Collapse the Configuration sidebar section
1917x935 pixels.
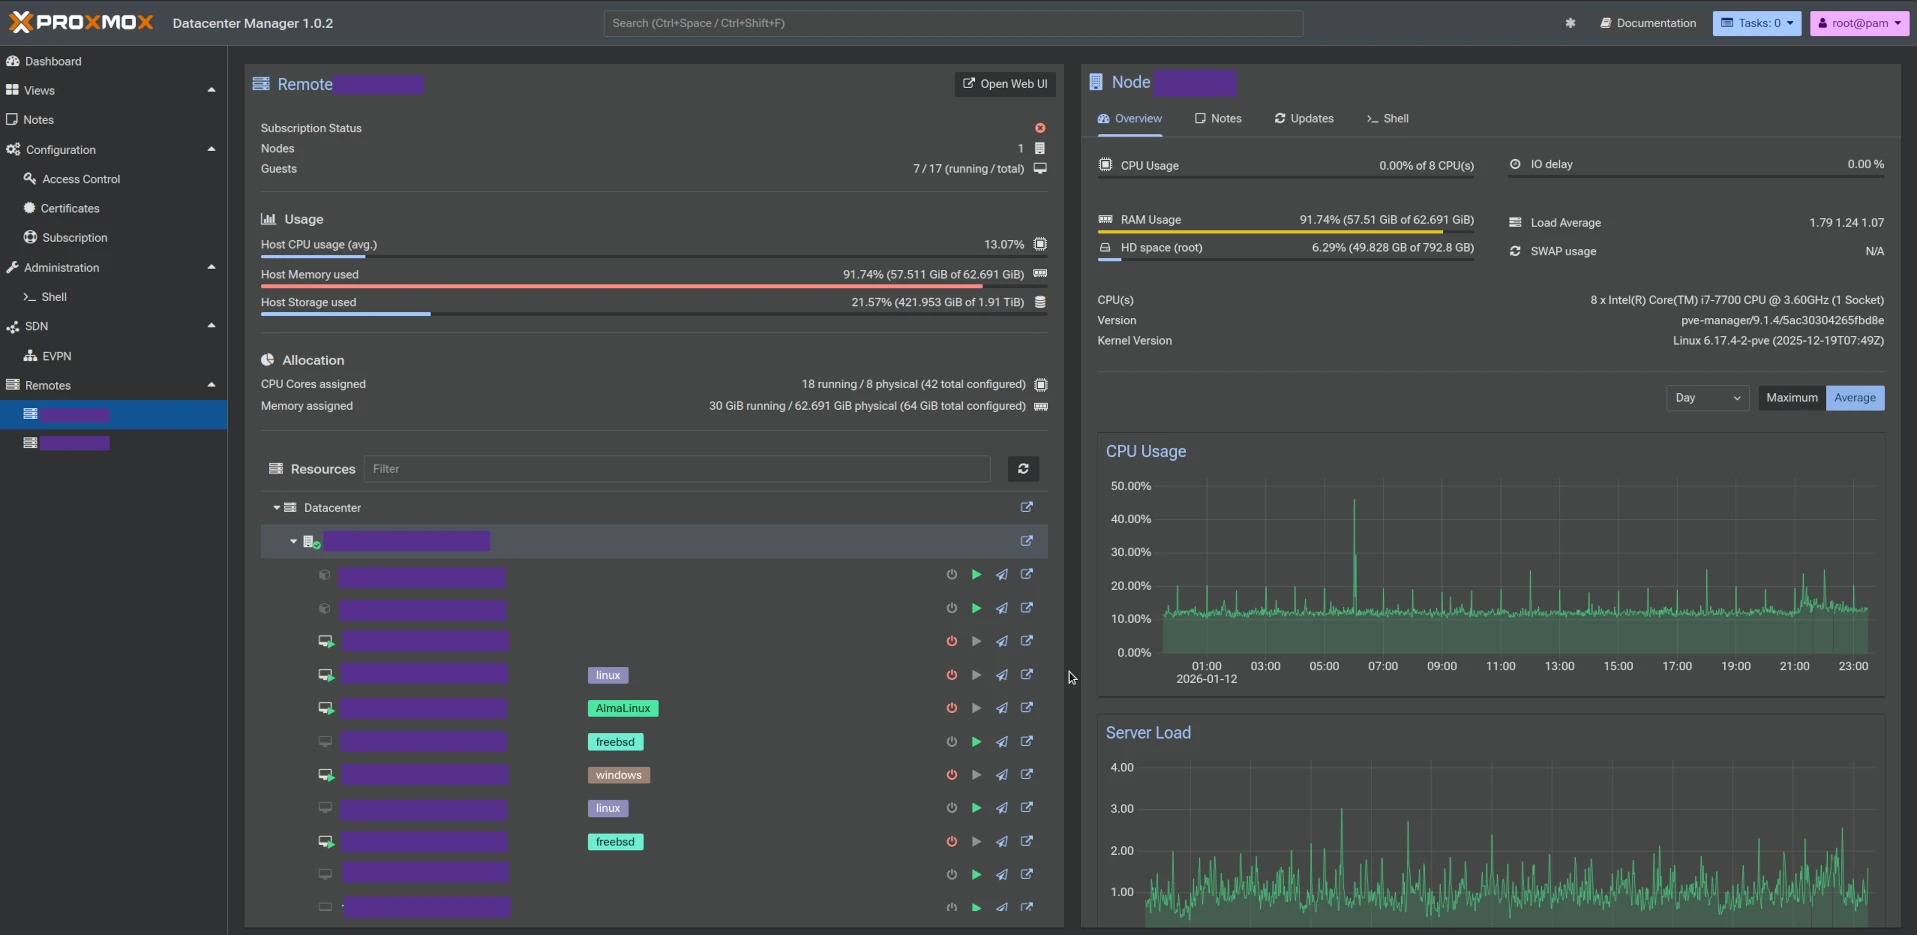(x=211, y=148)
